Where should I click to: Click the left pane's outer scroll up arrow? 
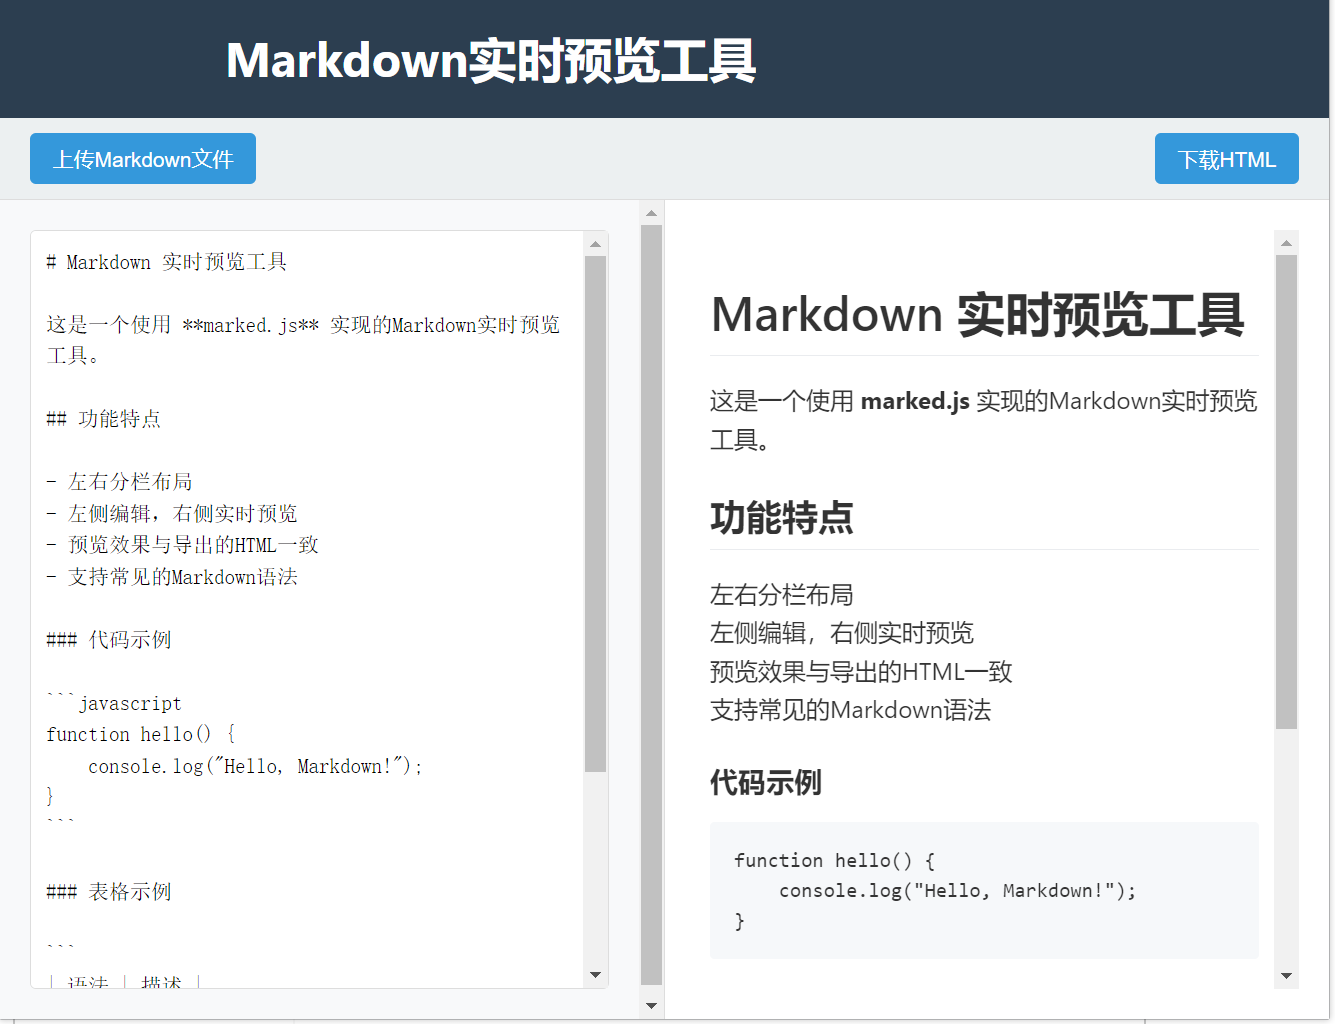(x=651, y=213)
